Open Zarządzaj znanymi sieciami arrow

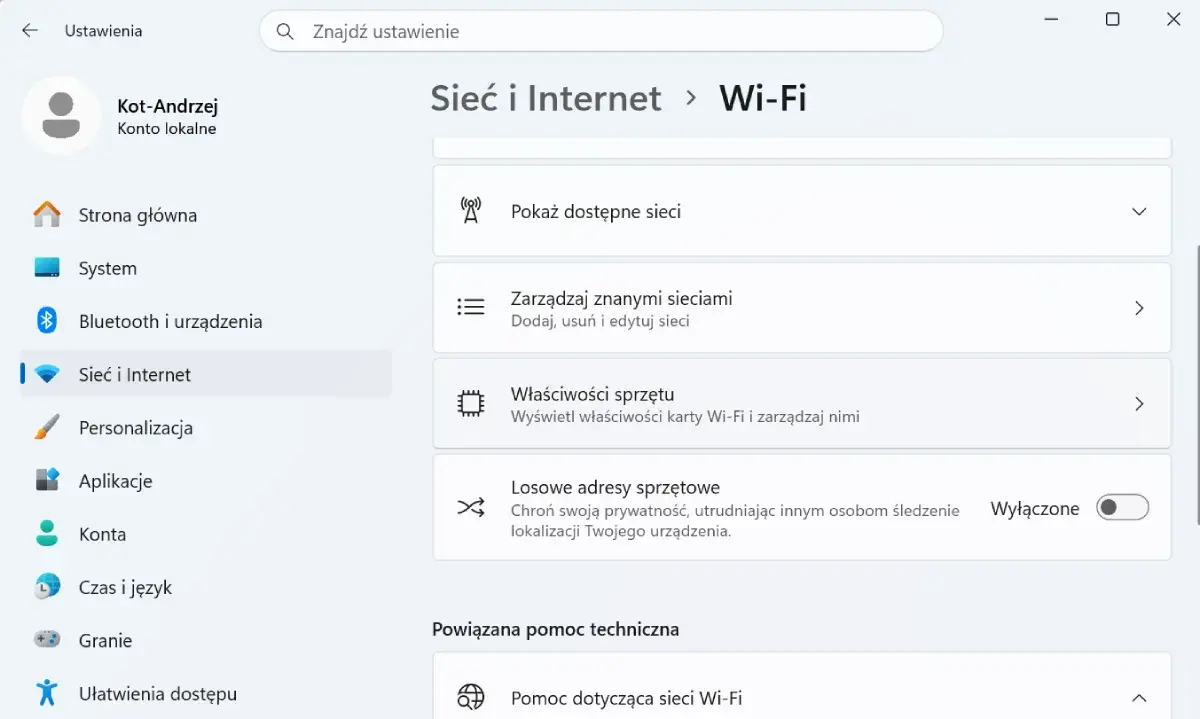[x=1139, y=308]
